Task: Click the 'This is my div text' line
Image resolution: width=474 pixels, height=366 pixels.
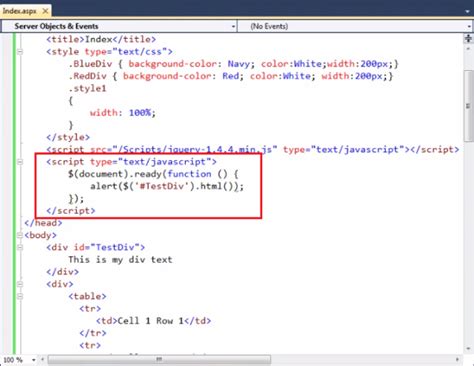Action: (x=120, y=260)
